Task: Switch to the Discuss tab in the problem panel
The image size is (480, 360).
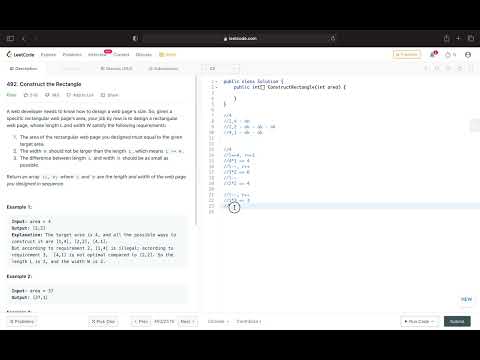Action: click(116, 69)
